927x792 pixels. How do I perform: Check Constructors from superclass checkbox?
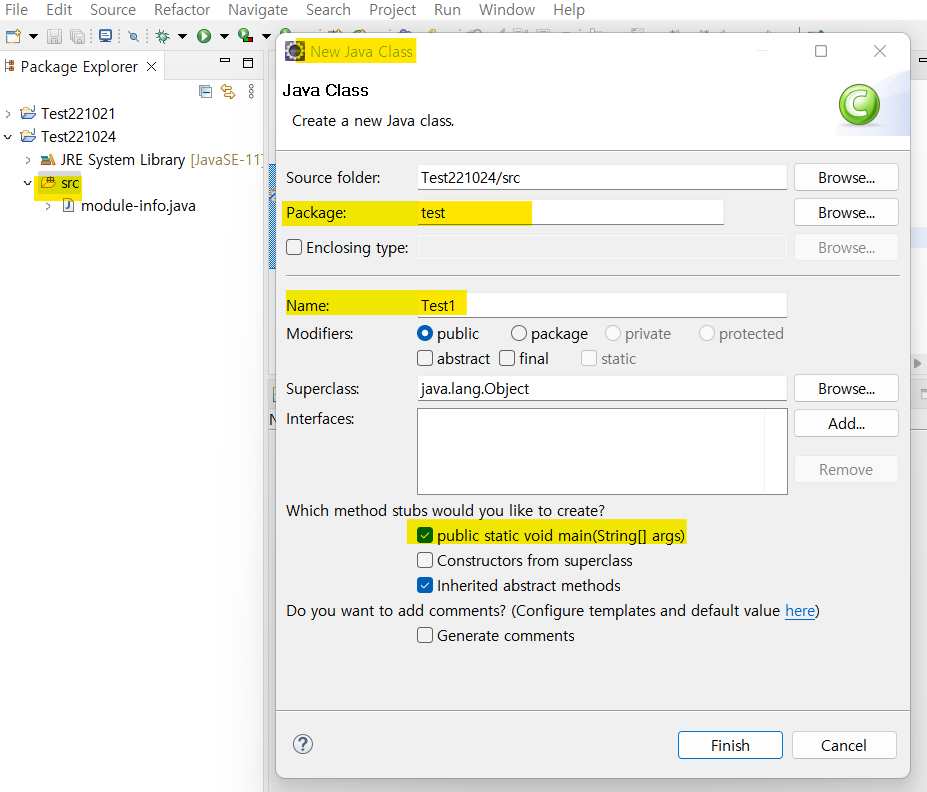coord(424,560)
